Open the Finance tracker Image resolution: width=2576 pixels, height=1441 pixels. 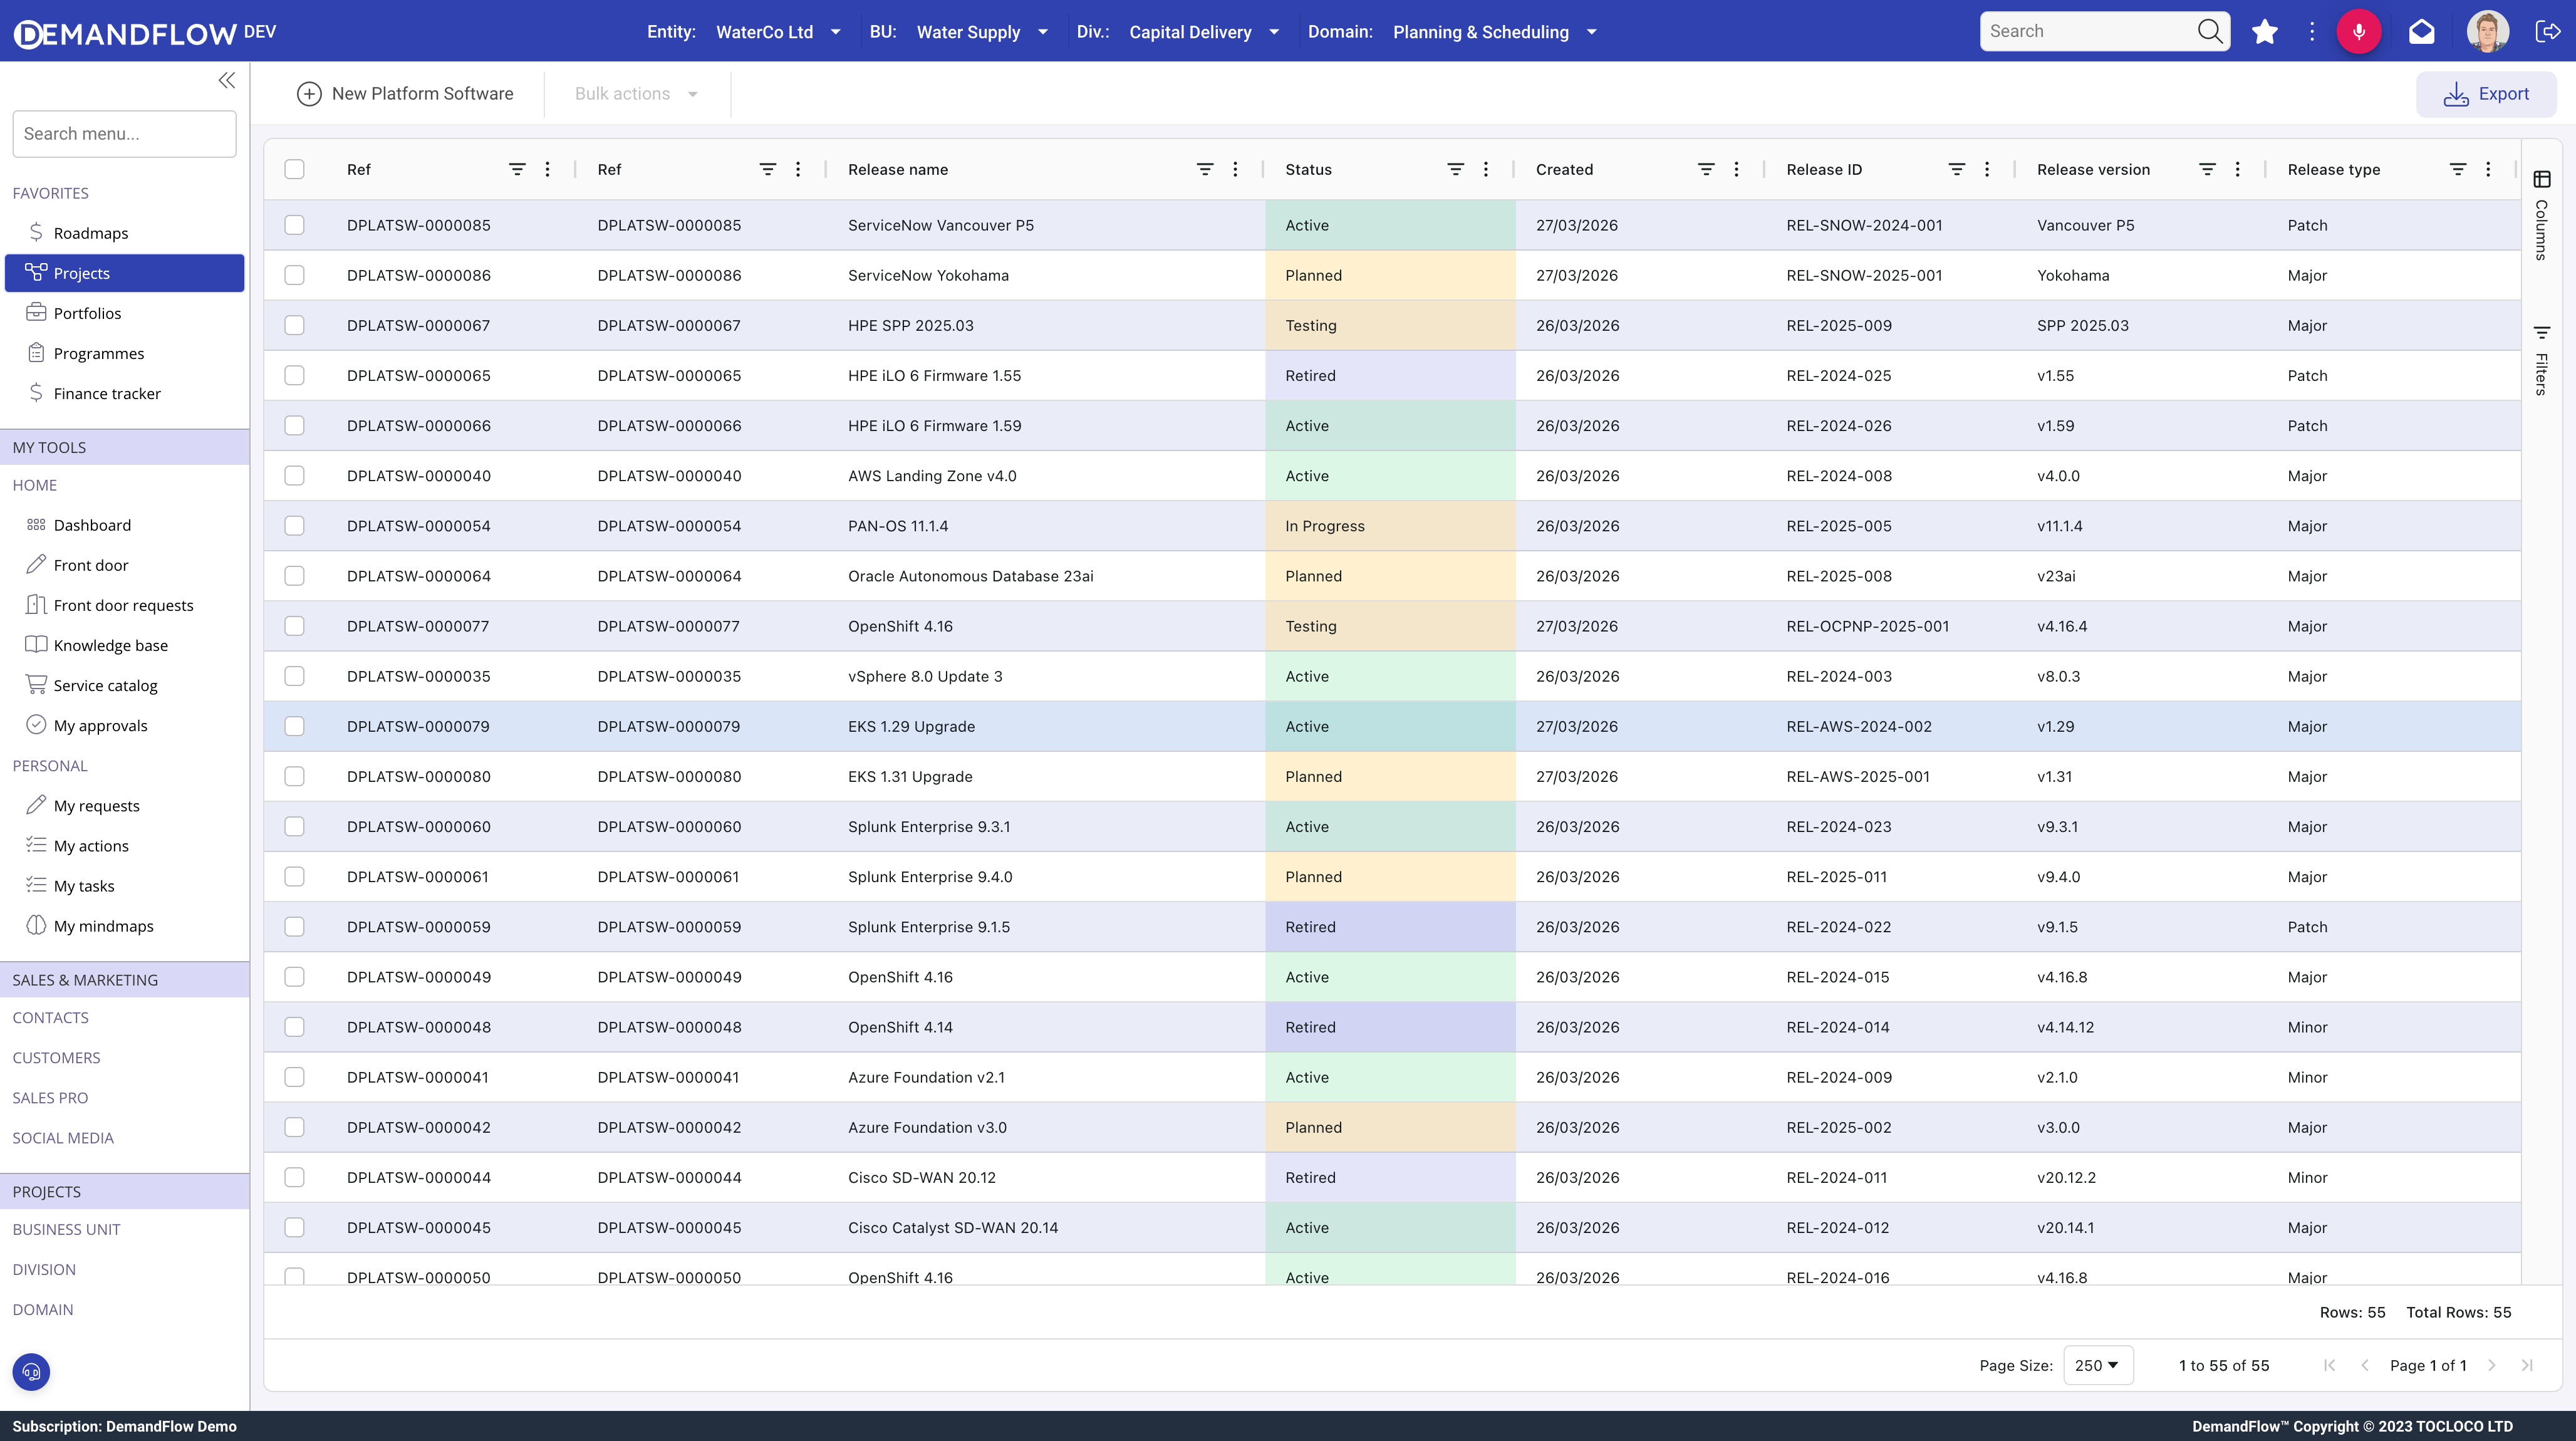[107, 393]
